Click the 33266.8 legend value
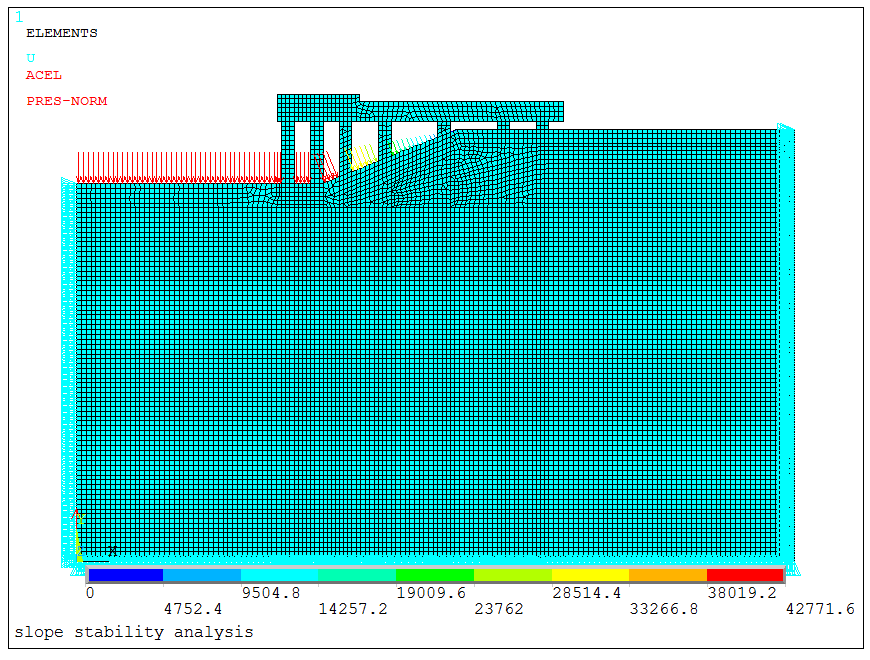 [x=665, y=609]
